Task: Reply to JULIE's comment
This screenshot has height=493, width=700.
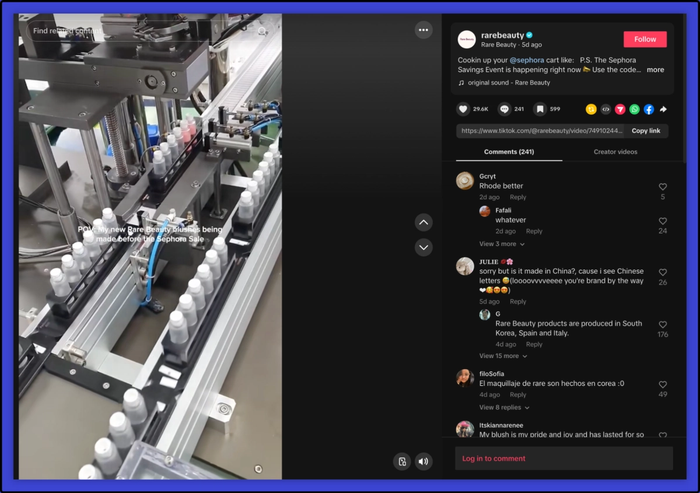Action: 518,302
